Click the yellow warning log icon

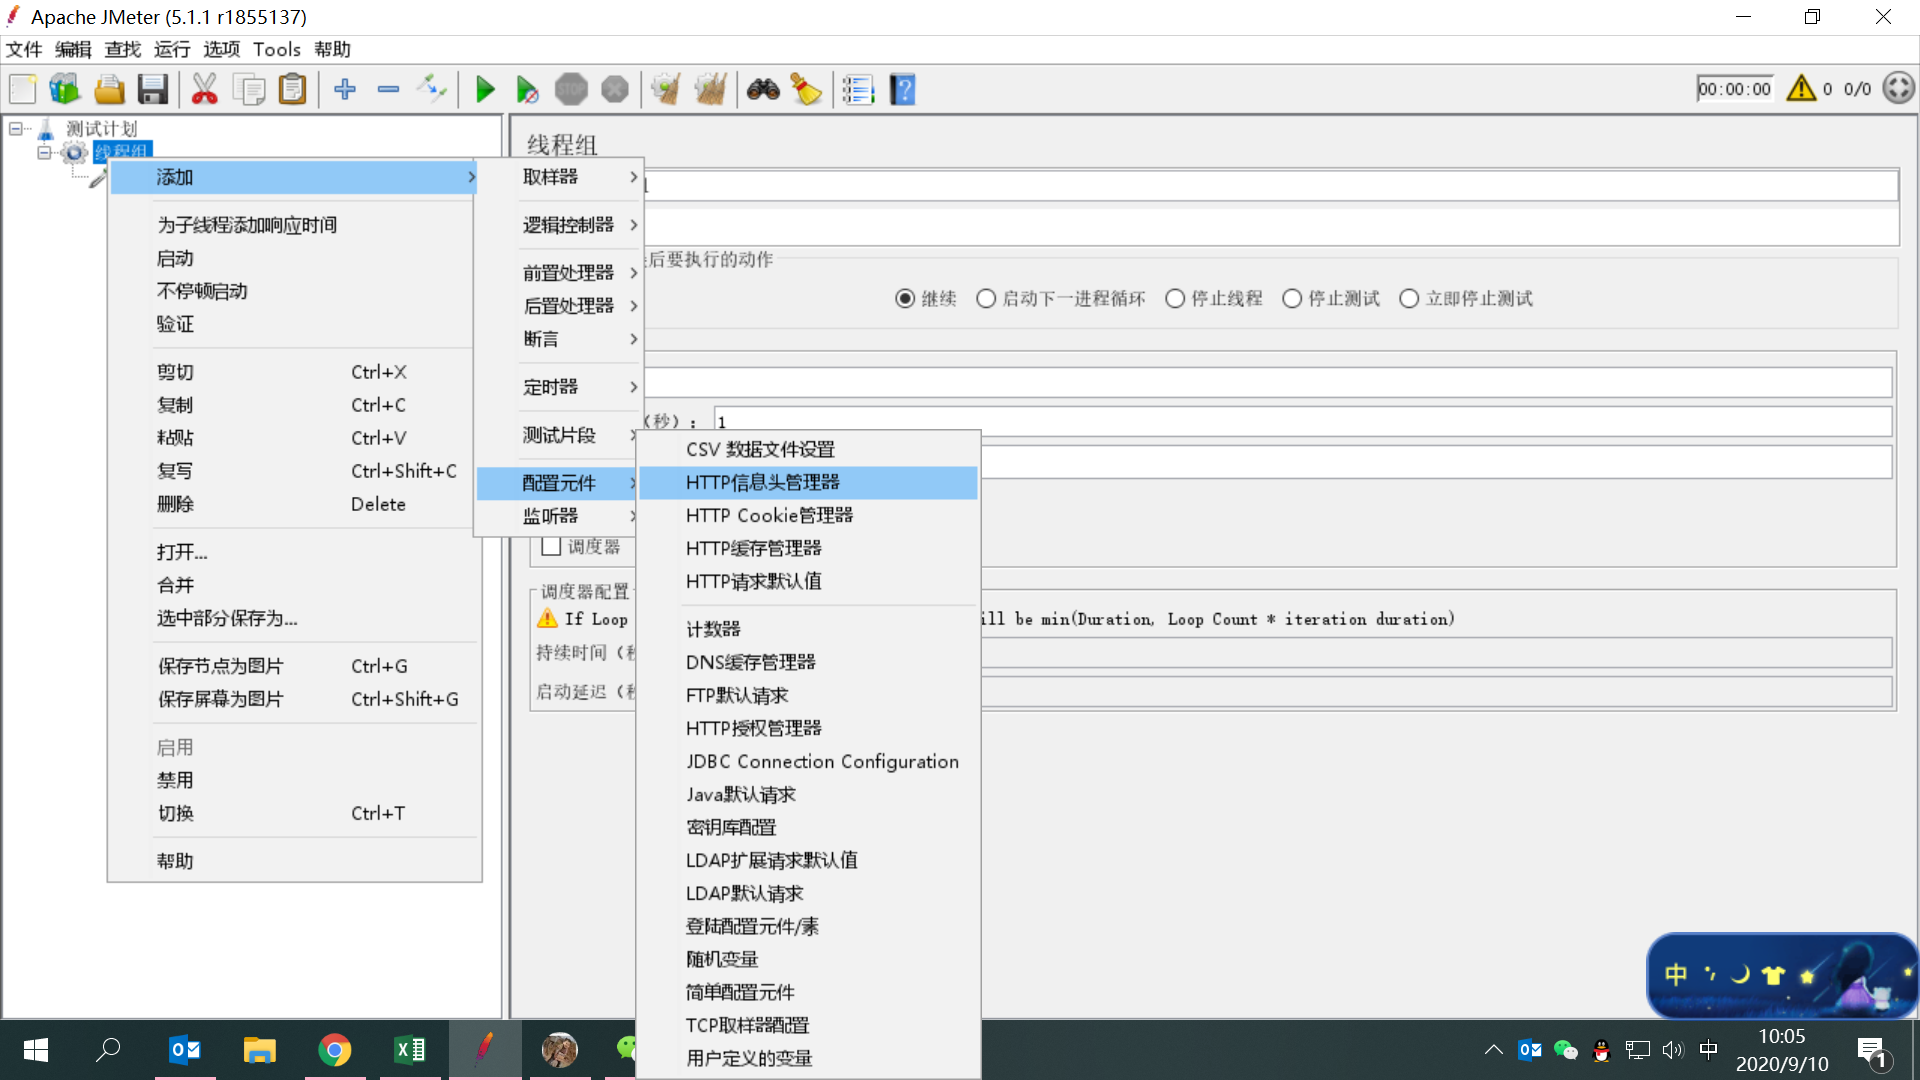(1801, 89)
